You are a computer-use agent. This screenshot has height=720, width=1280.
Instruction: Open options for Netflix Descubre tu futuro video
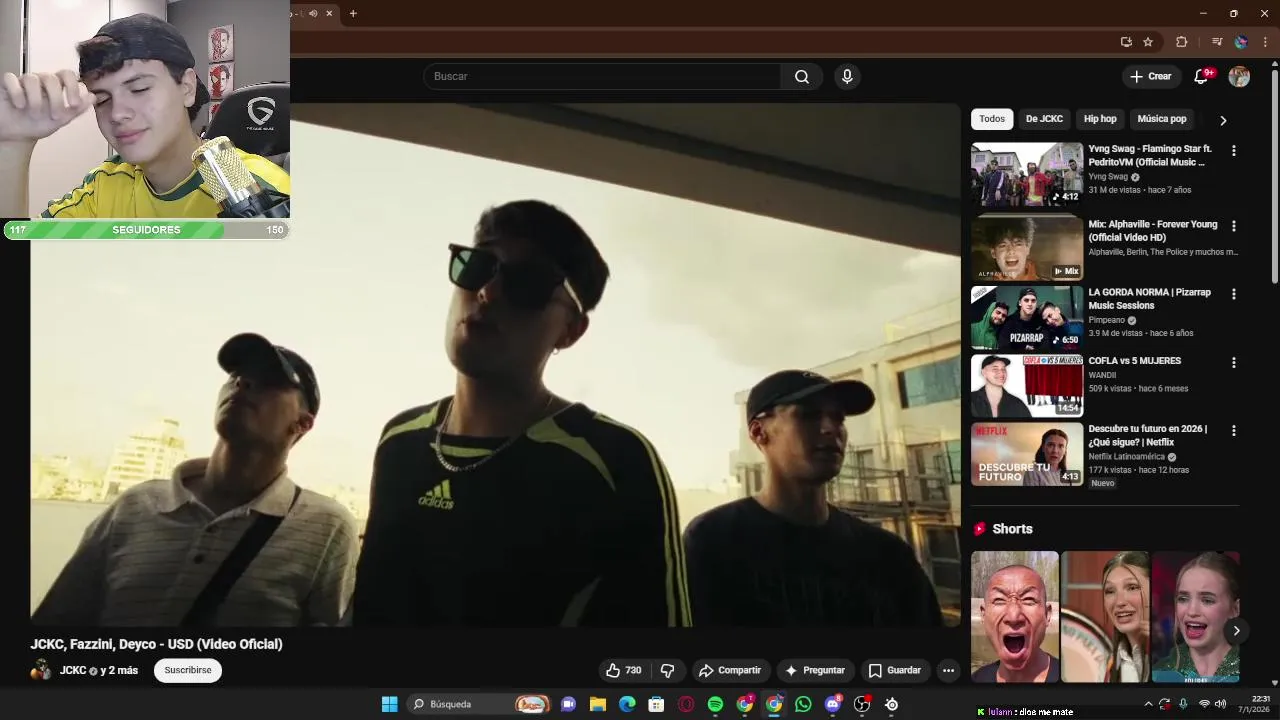click(1233, 430)
